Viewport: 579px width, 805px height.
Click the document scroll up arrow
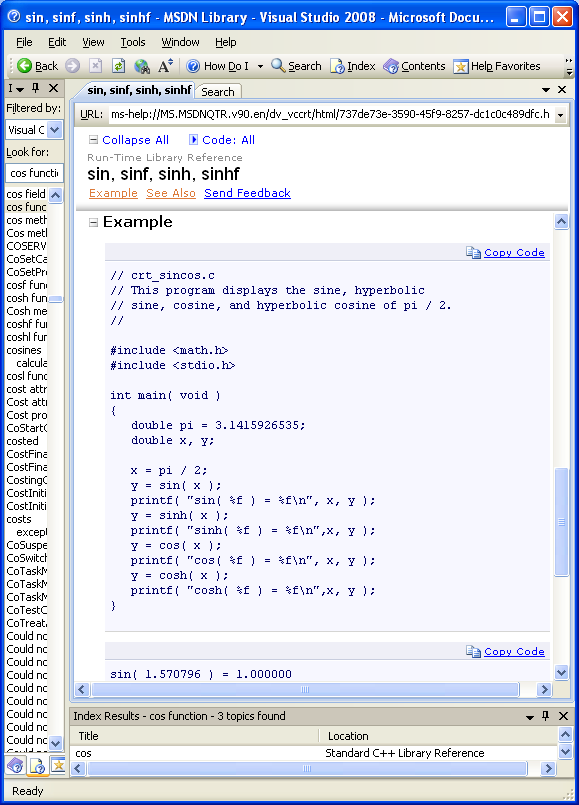click(562, 222)
